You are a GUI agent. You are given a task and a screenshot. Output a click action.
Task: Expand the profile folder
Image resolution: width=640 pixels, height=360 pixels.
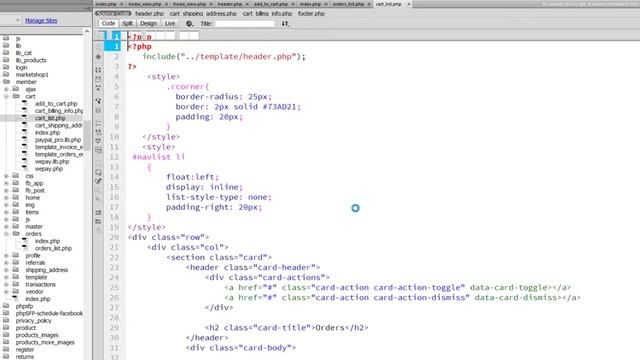point(6,256)
